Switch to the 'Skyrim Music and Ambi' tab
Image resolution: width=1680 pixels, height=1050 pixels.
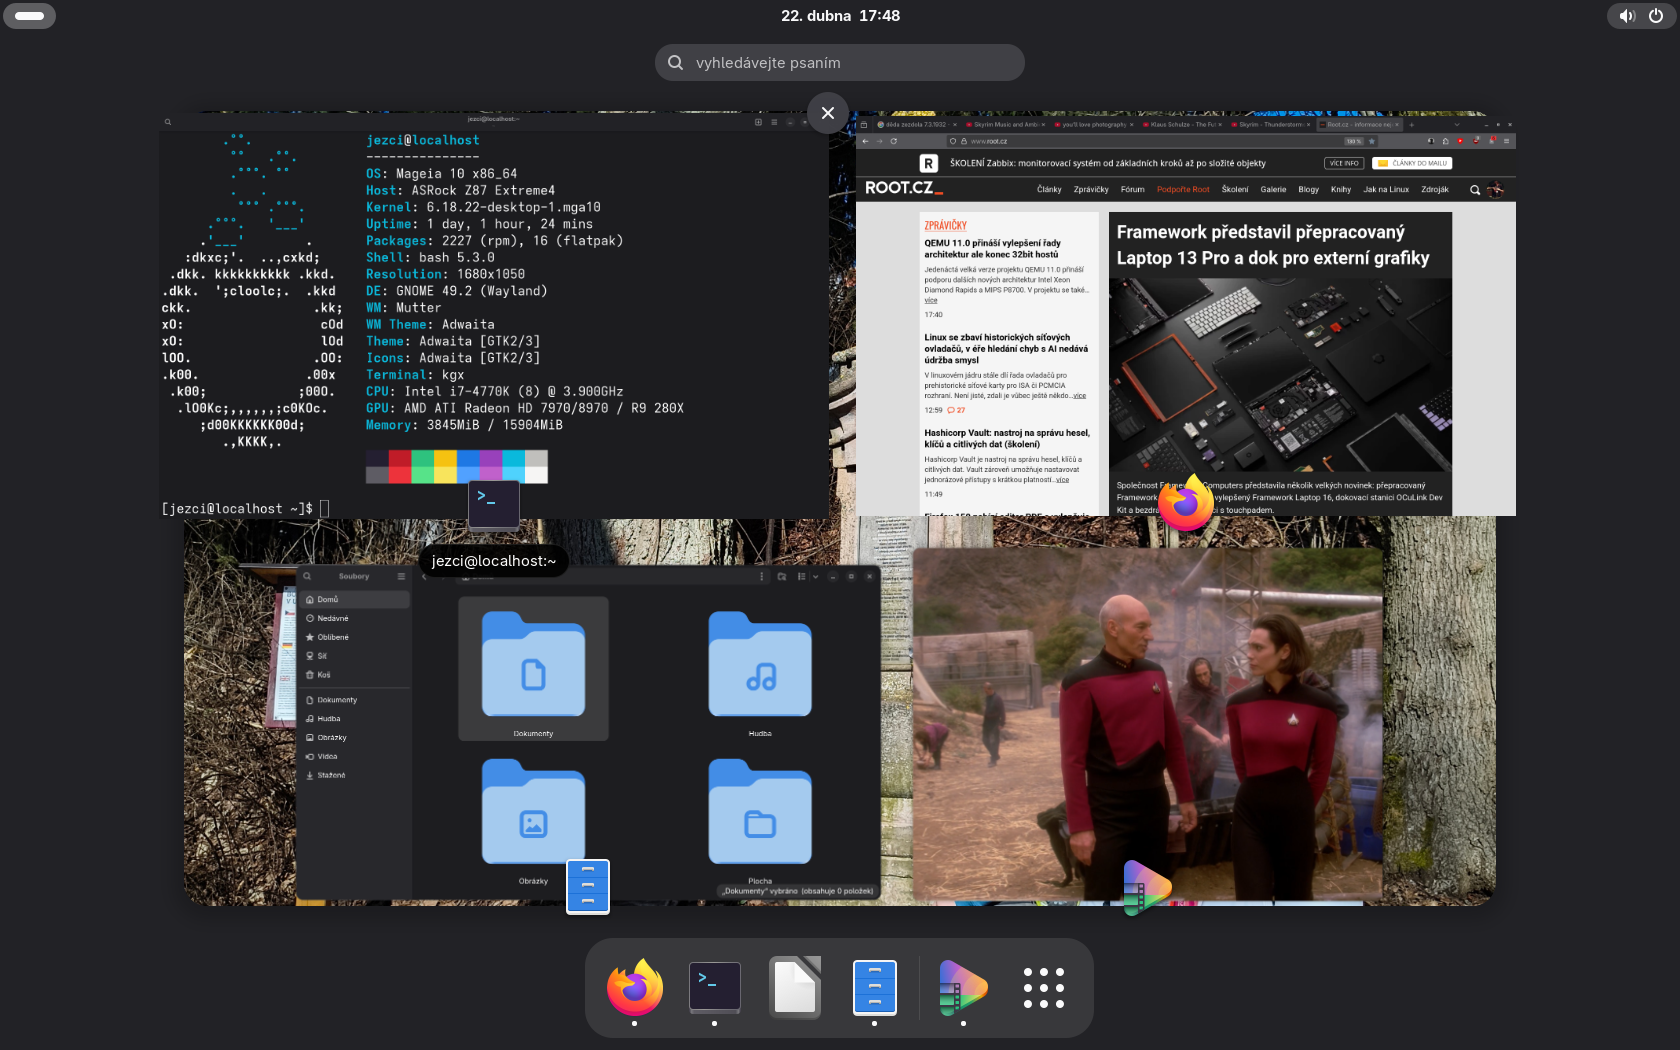1005,125
